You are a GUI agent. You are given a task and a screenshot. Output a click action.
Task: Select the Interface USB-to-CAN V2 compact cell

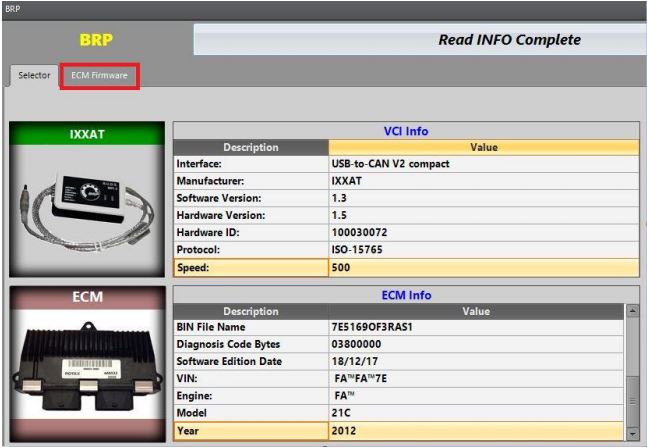tap(482, 163)
